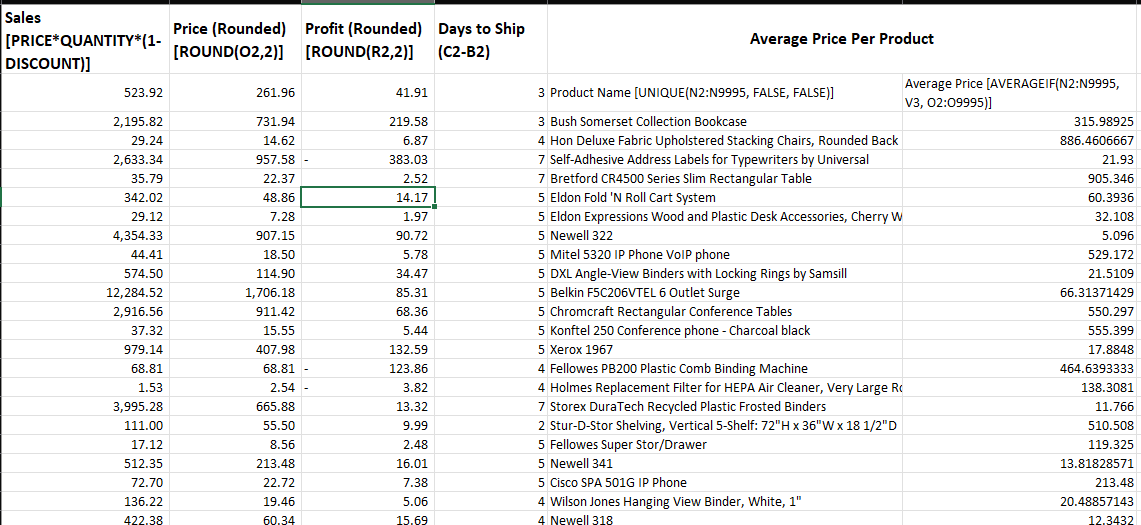Select price cell 1,706.18
Screen dimensions: 1141x525
(x=235, y=292)
